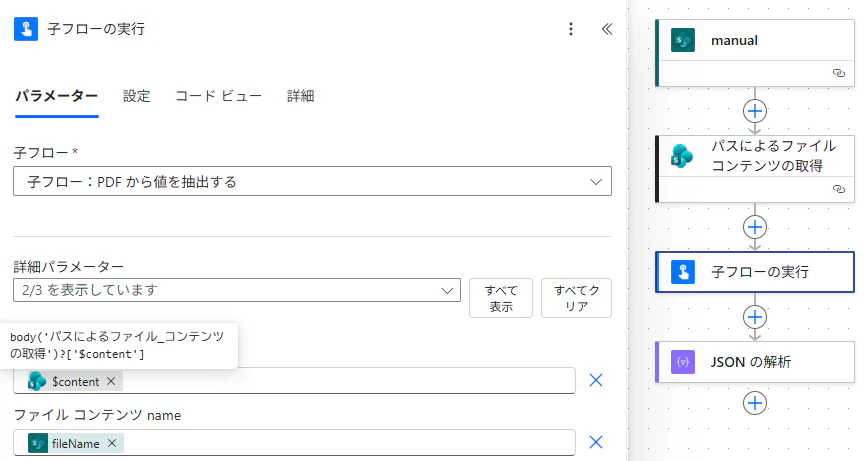Switch to the パラメーター tab
This screenshot has height=461, width=865.
[x=57, y=96]
